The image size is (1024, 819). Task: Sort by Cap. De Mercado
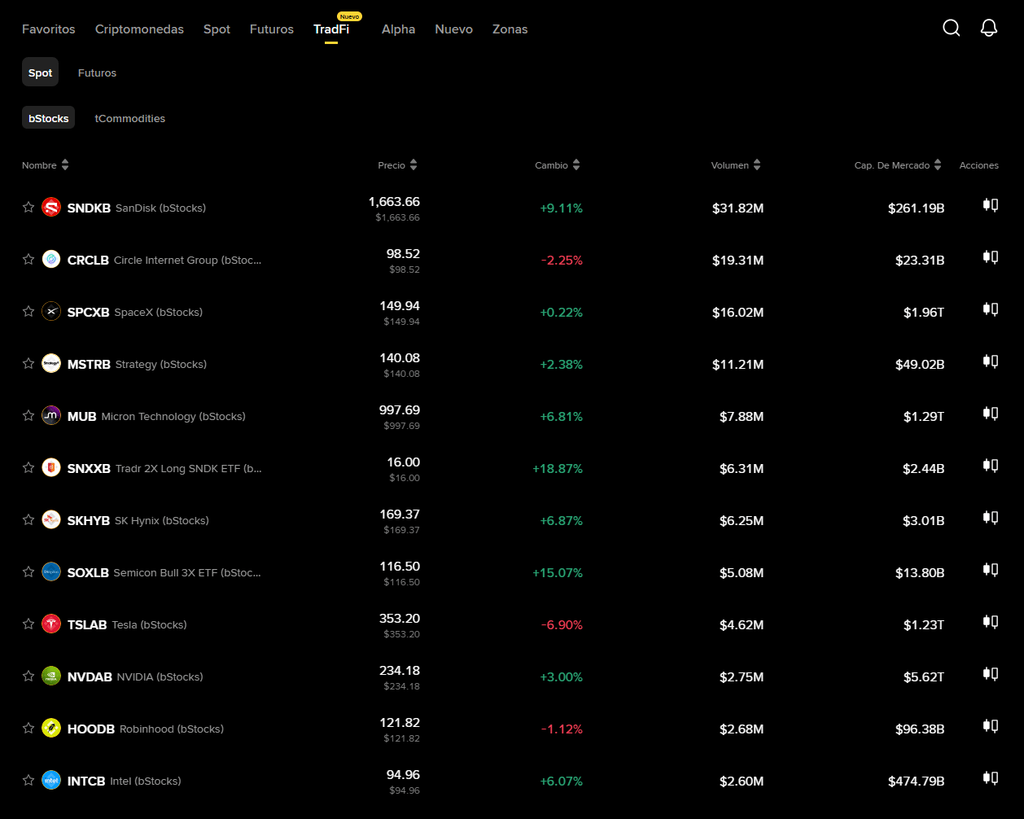(x=897, y=165)
